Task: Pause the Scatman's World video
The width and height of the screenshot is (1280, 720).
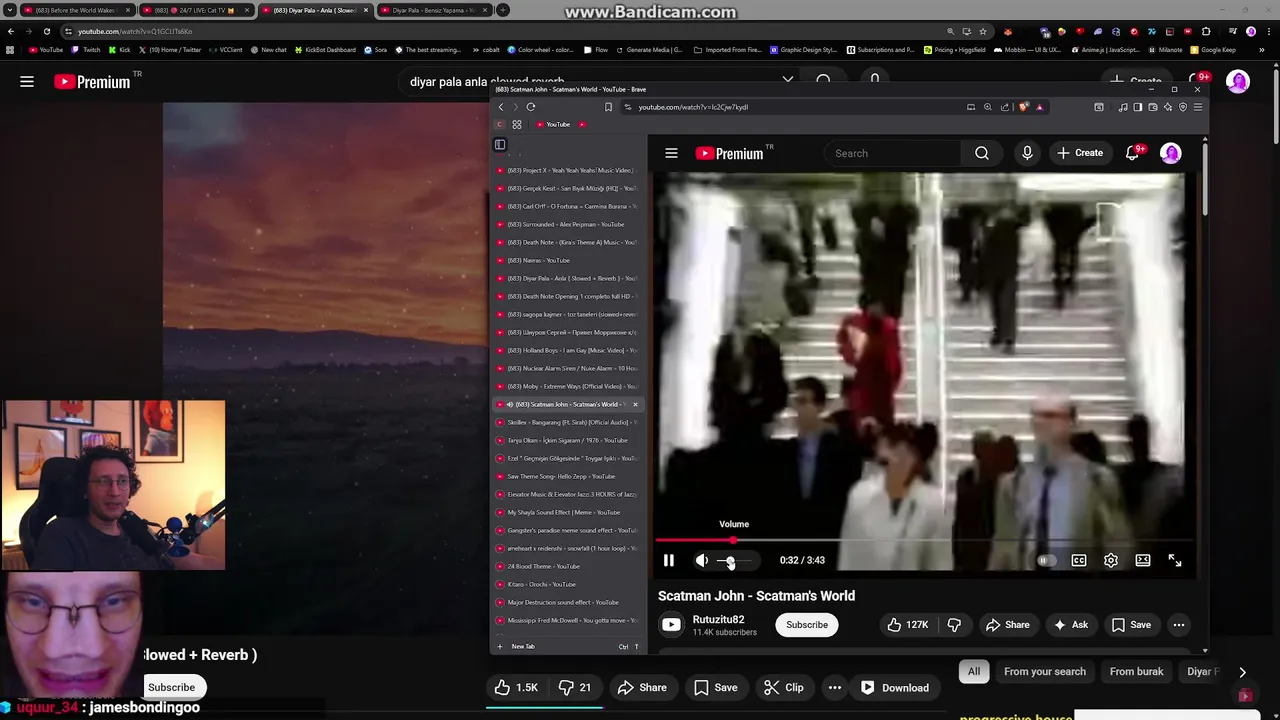Action: [x=669, y=561]
